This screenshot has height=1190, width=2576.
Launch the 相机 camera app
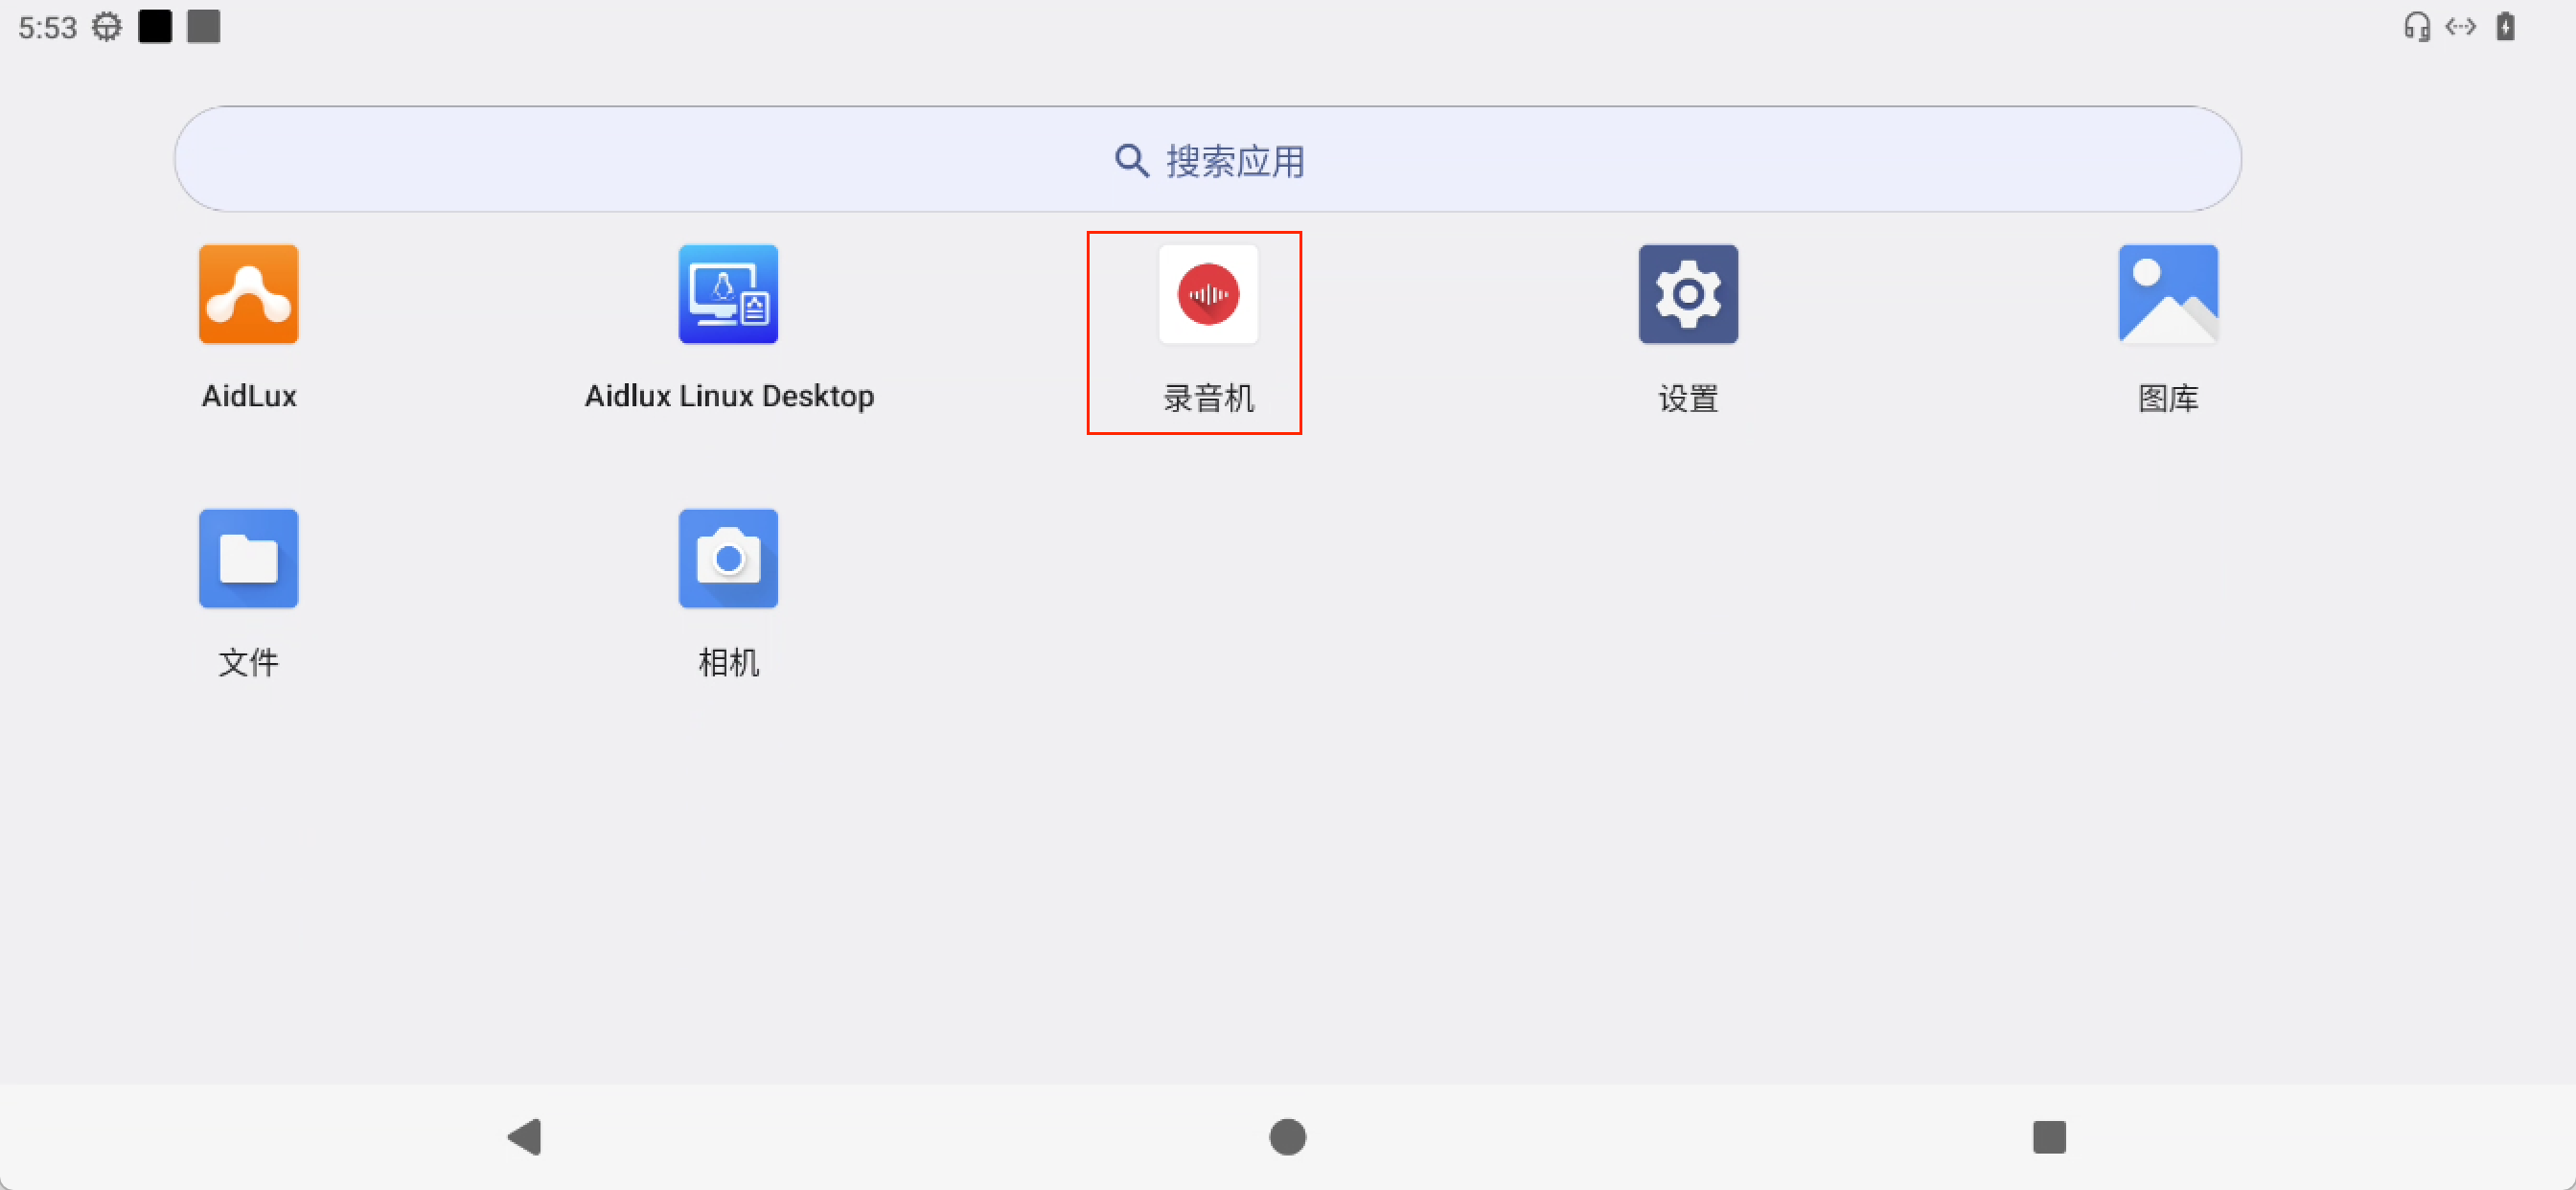(x=728, y=558)
